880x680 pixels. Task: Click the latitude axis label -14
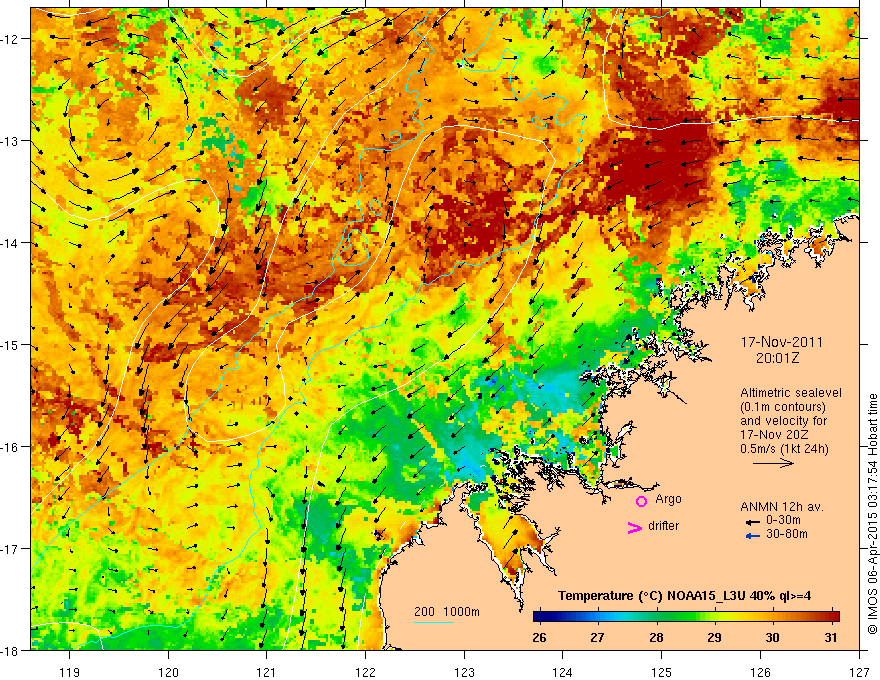pyautogui.click(x=11, y=243)
